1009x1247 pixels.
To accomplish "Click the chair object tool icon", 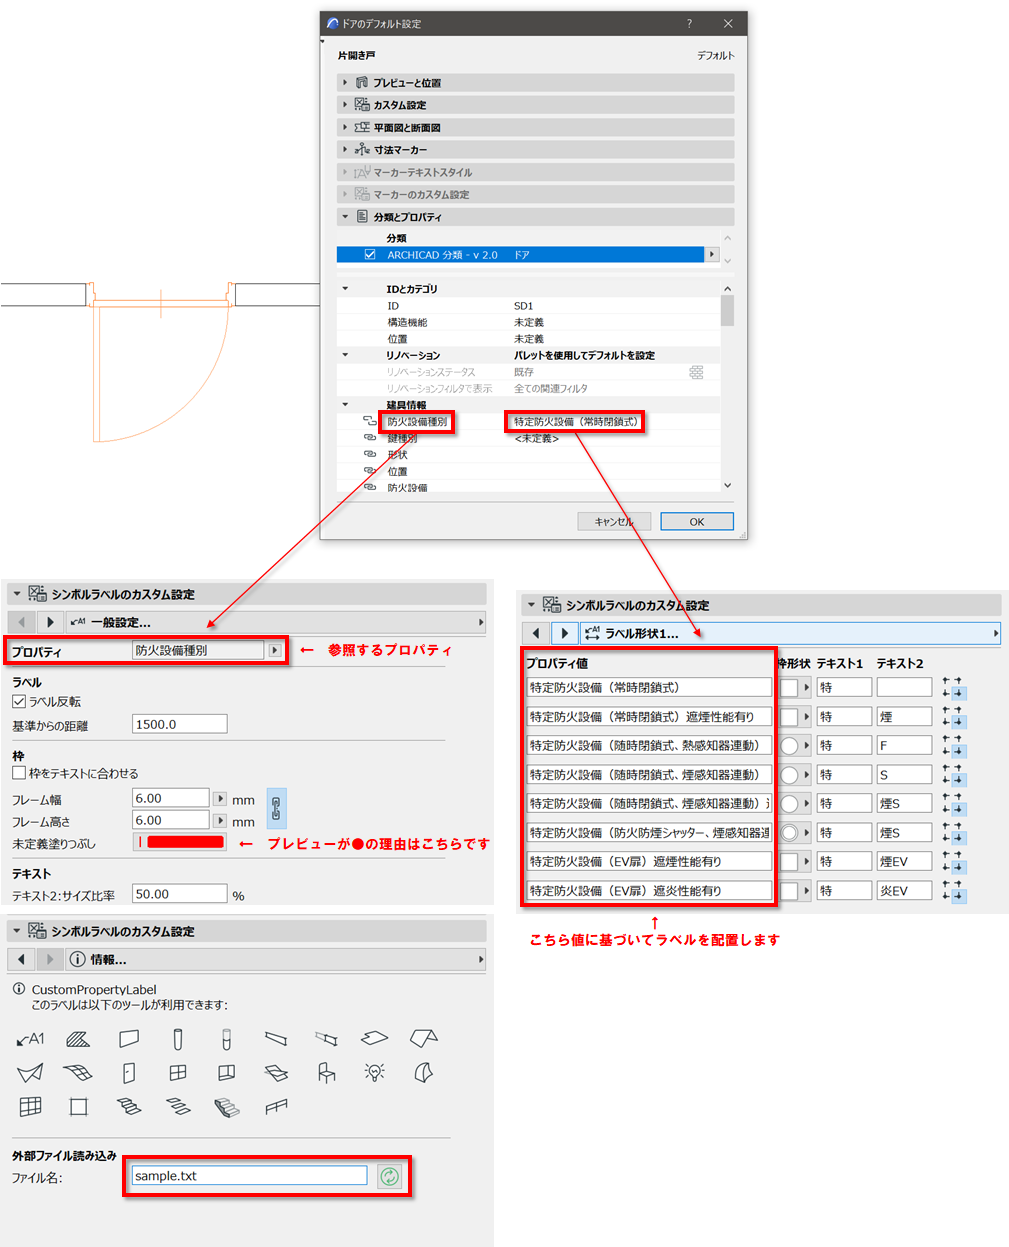I will click(326, 1073).
